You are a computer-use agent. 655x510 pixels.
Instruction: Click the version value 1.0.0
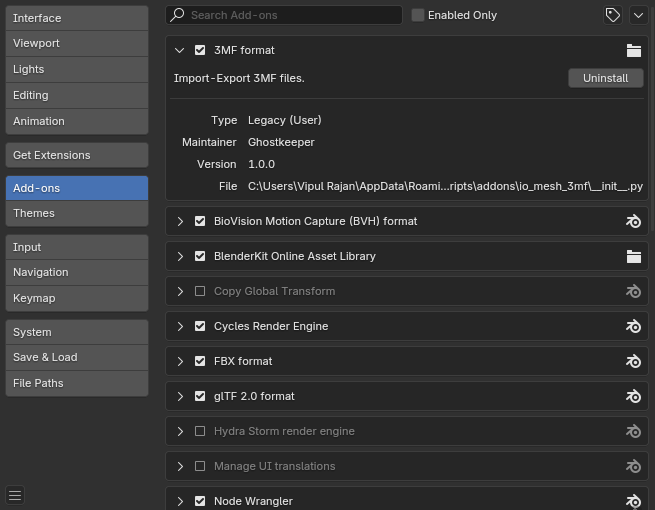pos(261,164)
